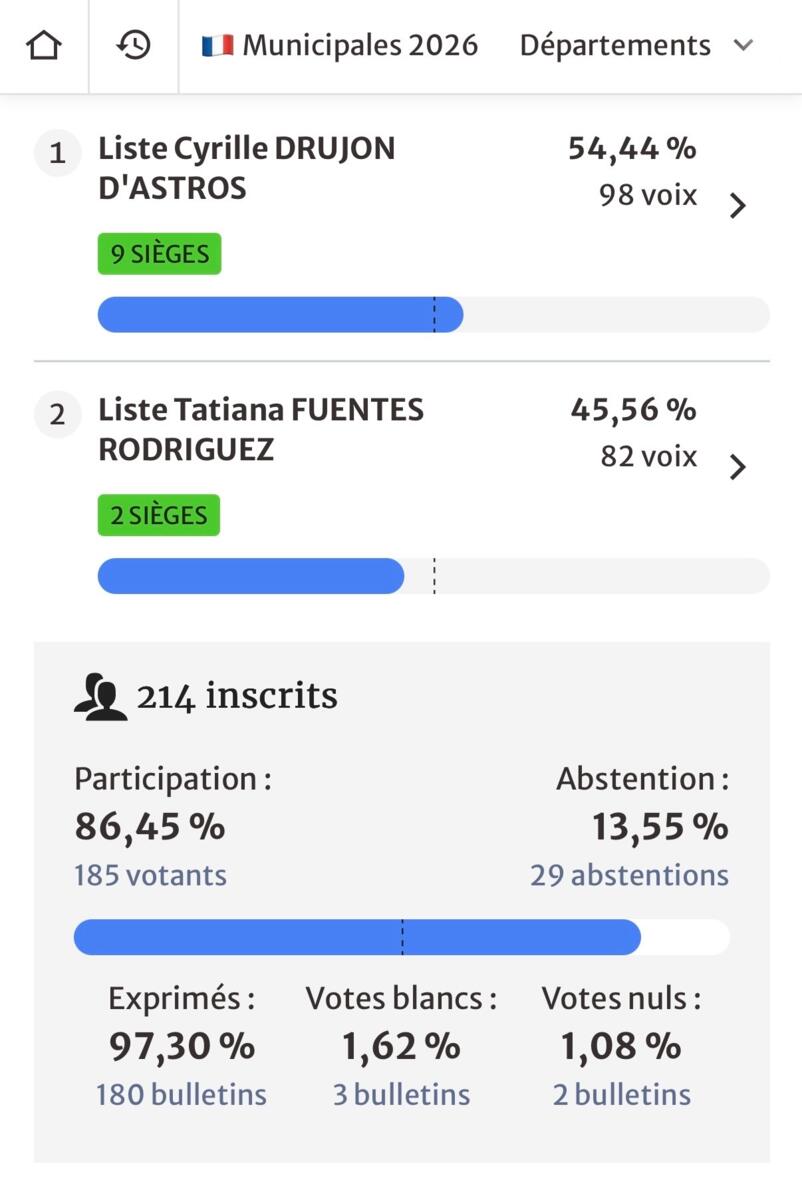
Task: Select the Municipales 2026 menu item
Action: click(x=359, y=46)
